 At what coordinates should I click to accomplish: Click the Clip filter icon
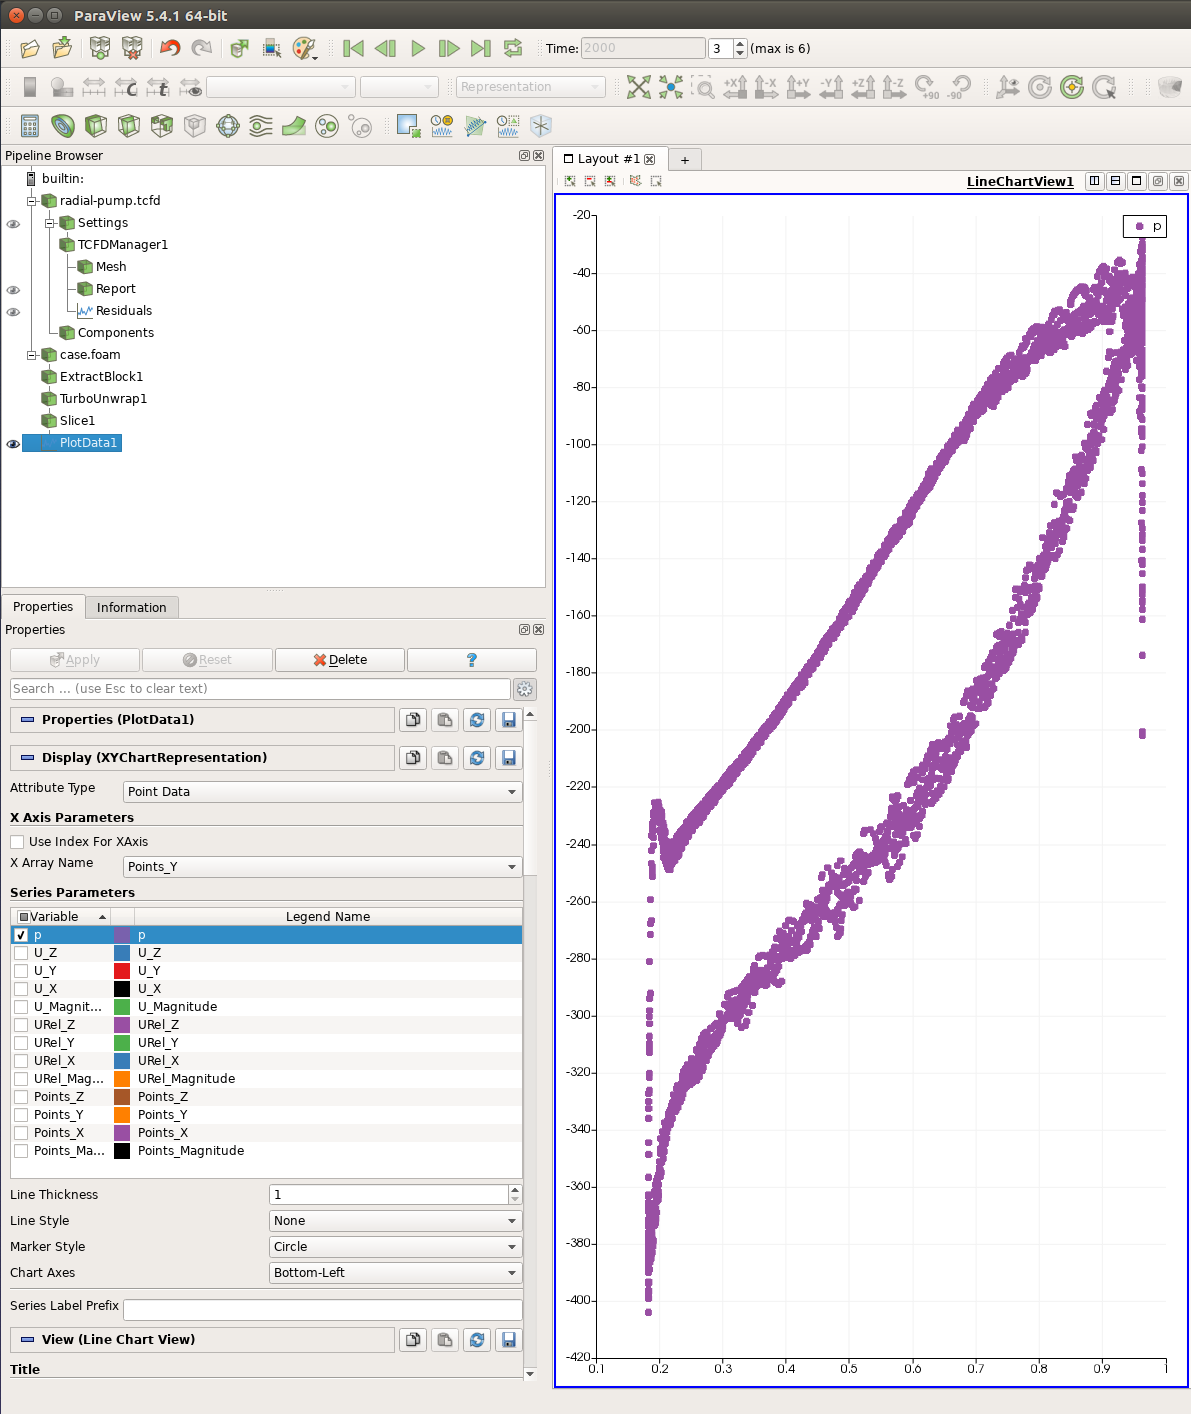pyautogui.click(x=96, y=126)
